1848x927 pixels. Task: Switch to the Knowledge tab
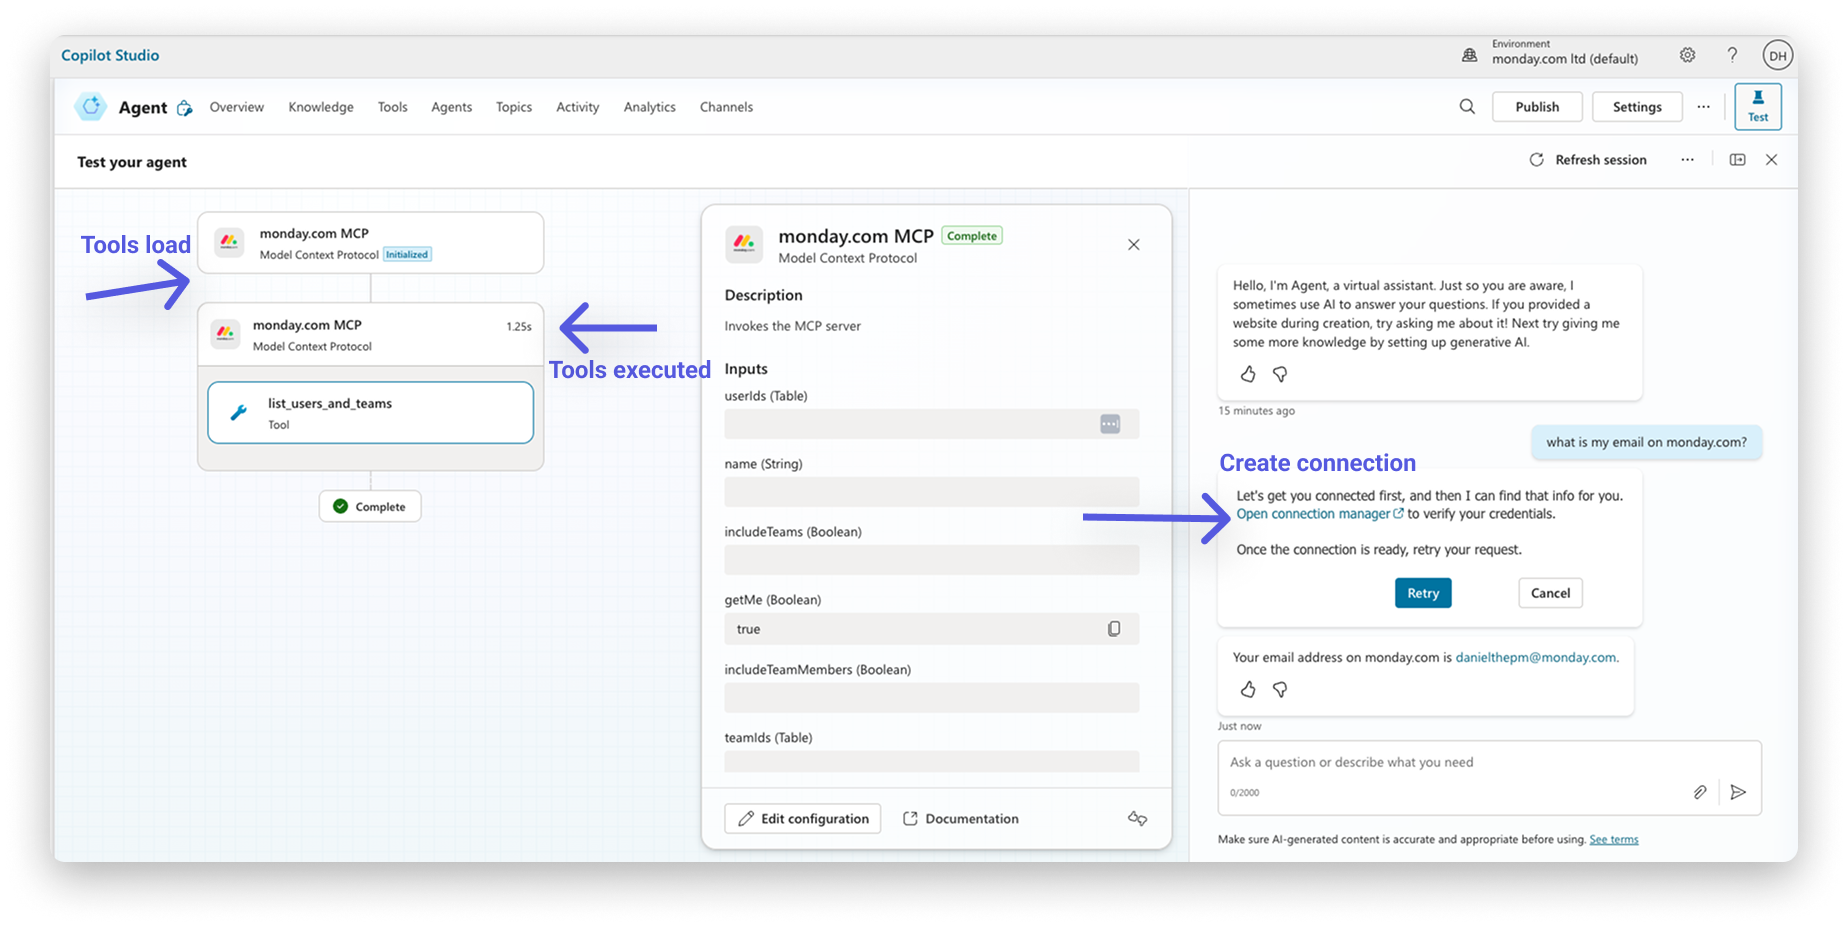coord(321,107)
